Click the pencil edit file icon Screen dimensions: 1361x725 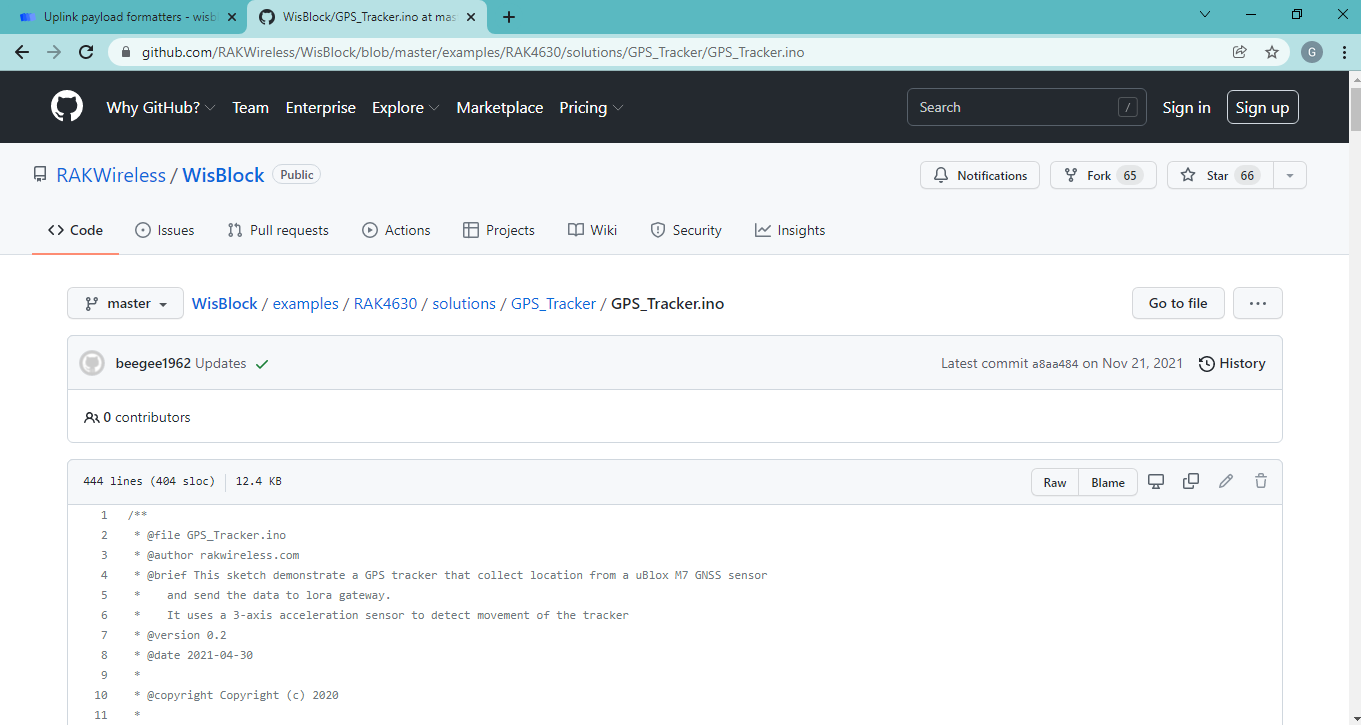(x=1226, y=482)
